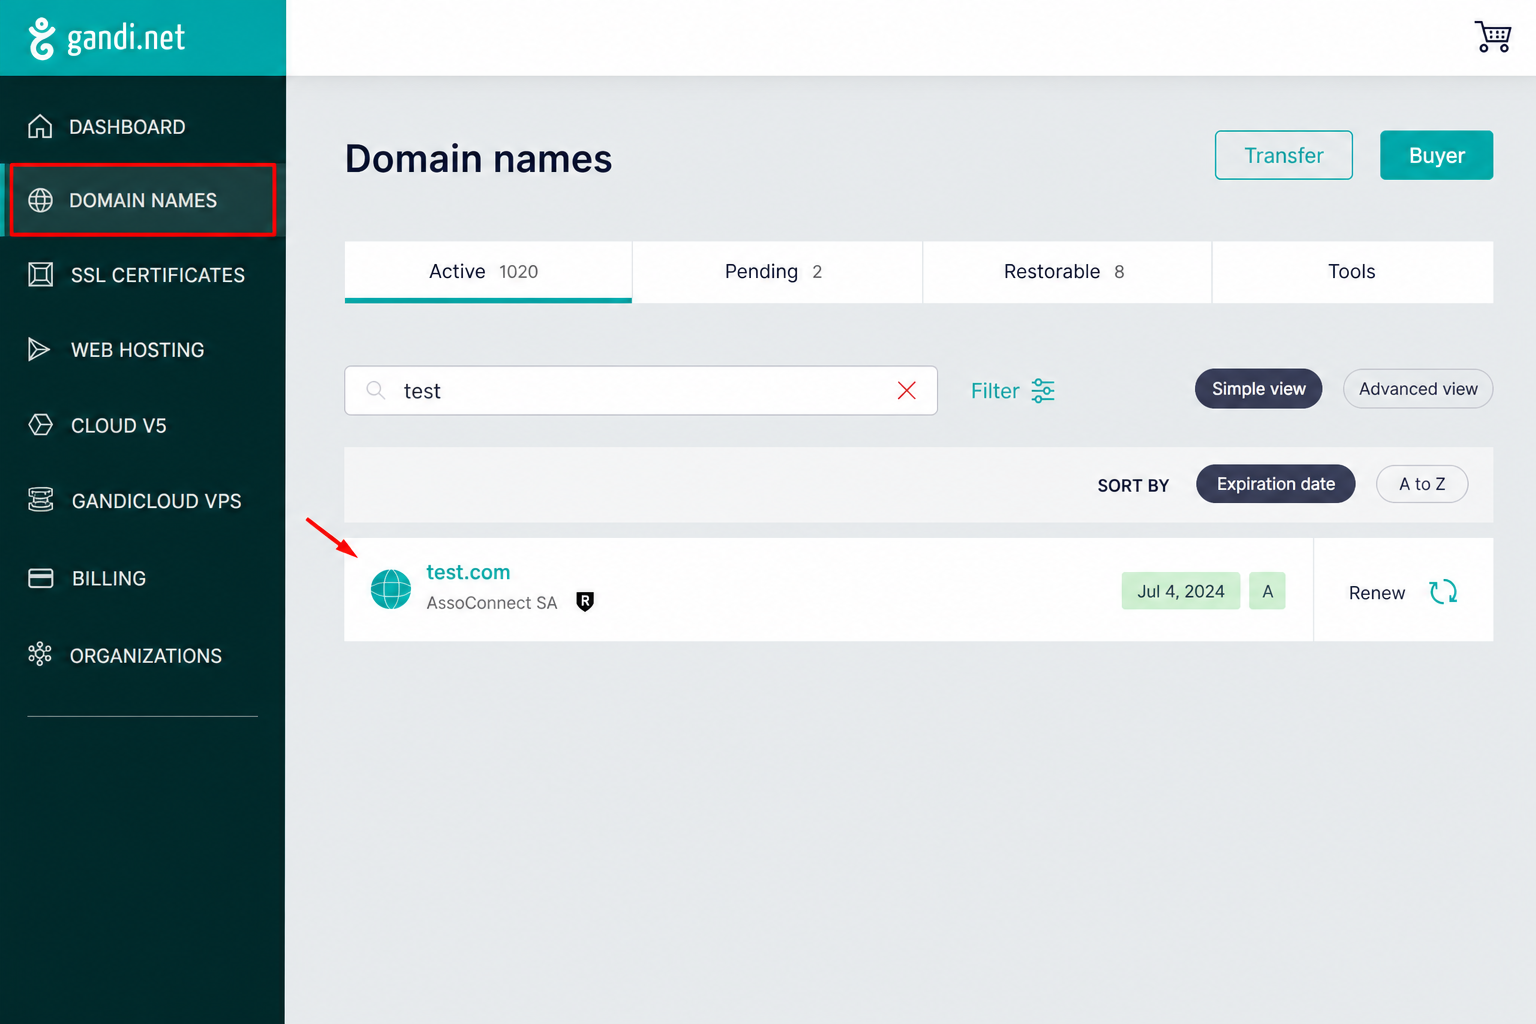The width and height of the screenshot is (1536, 1024).
Task: Open the test.com domain link
Action: point(468,572)
